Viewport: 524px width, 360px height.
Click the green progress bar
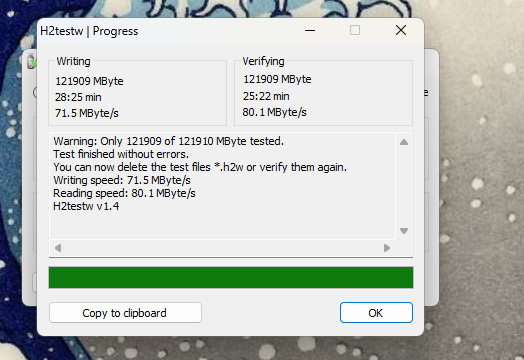[x=231, y=277]
